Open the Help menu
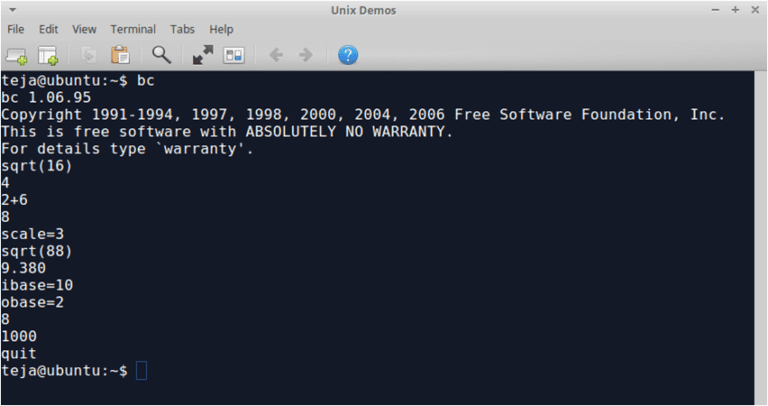The width and height of the screenshot is (768, 406). (221, 29)
